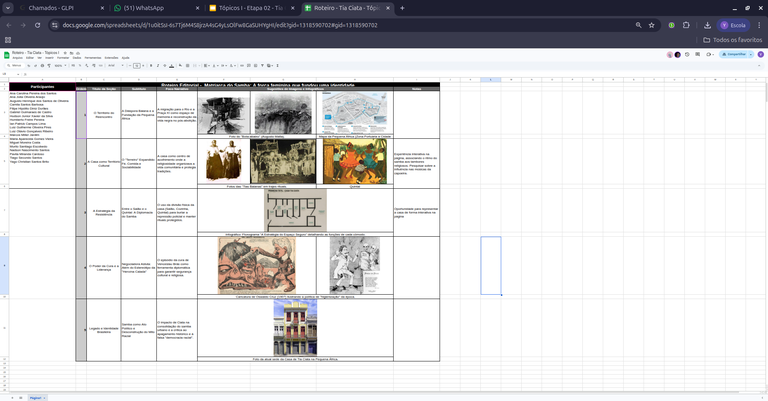Click the yellow building image thumbnail
The width and height of the screenshot is (768, 401).
pyautogui.click(x=295, y=328)
